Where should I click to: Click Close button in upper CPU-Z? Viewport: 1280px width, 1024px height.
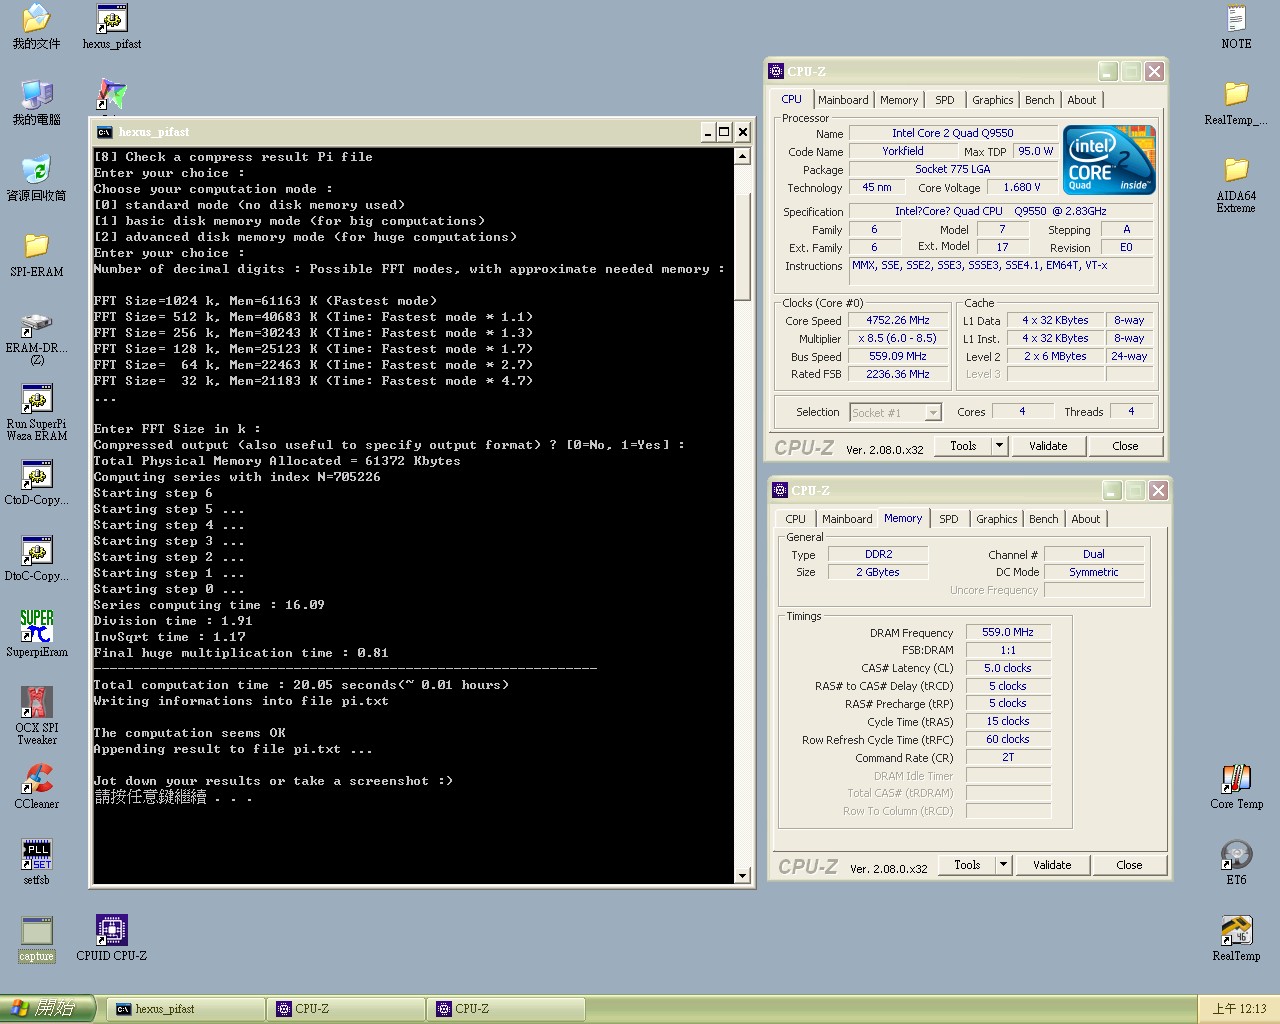tap(1125, 446)
